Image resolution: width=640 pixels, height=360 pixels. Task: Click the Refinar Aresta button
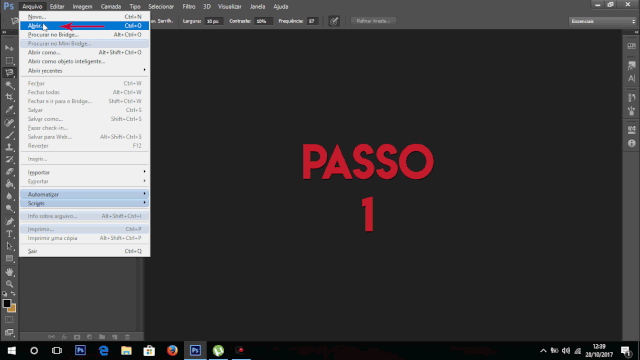(373, 21)
